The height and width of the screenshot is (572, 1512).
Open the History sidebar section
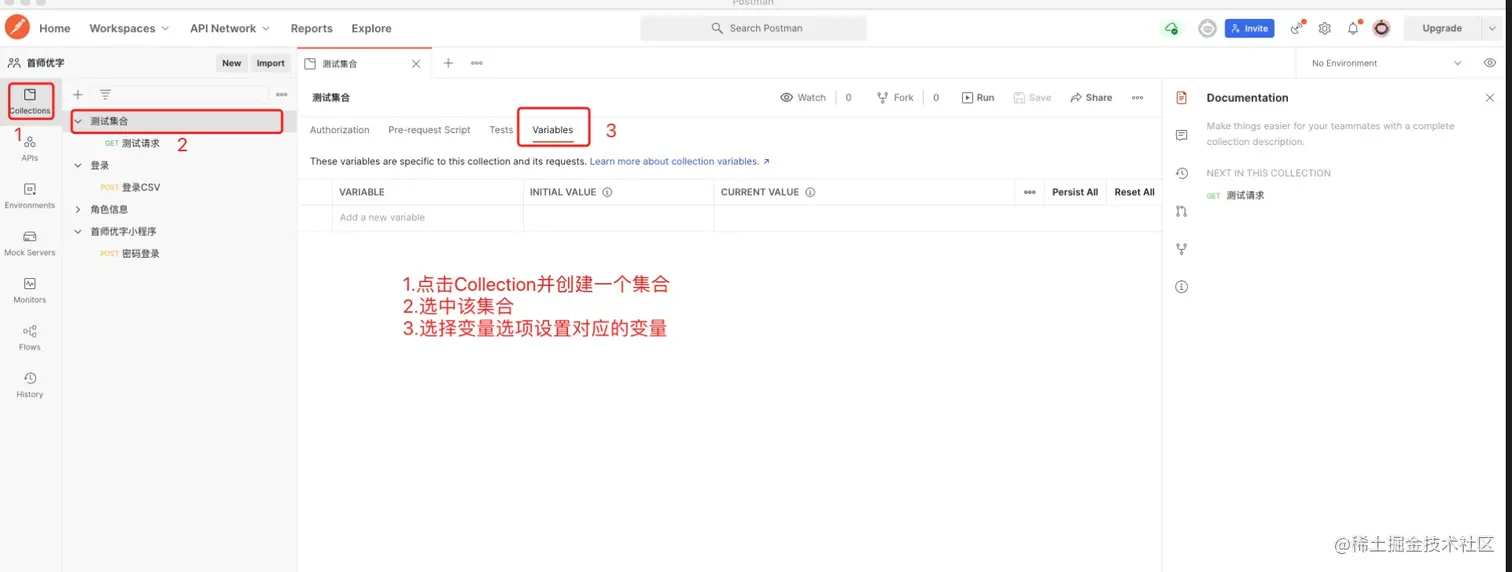[x=30, y=384]
